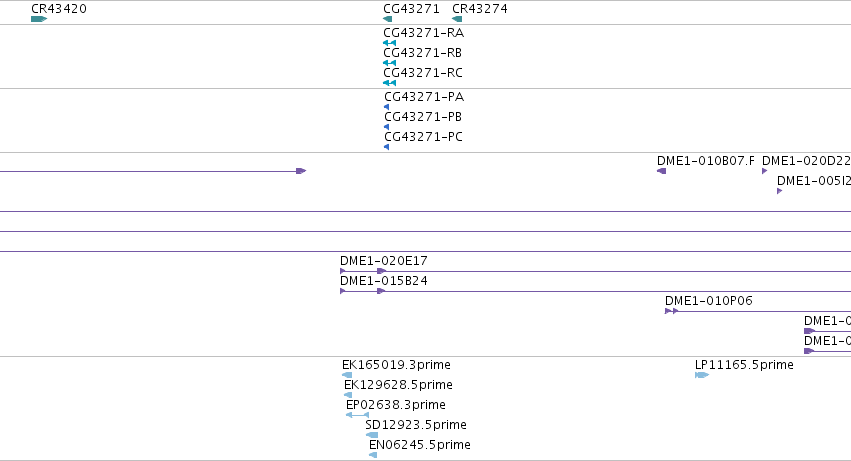Screen dimensions: 851x461
Task: Click the CG43271-PB protein glyph
Action: click(x=386, y=127)
